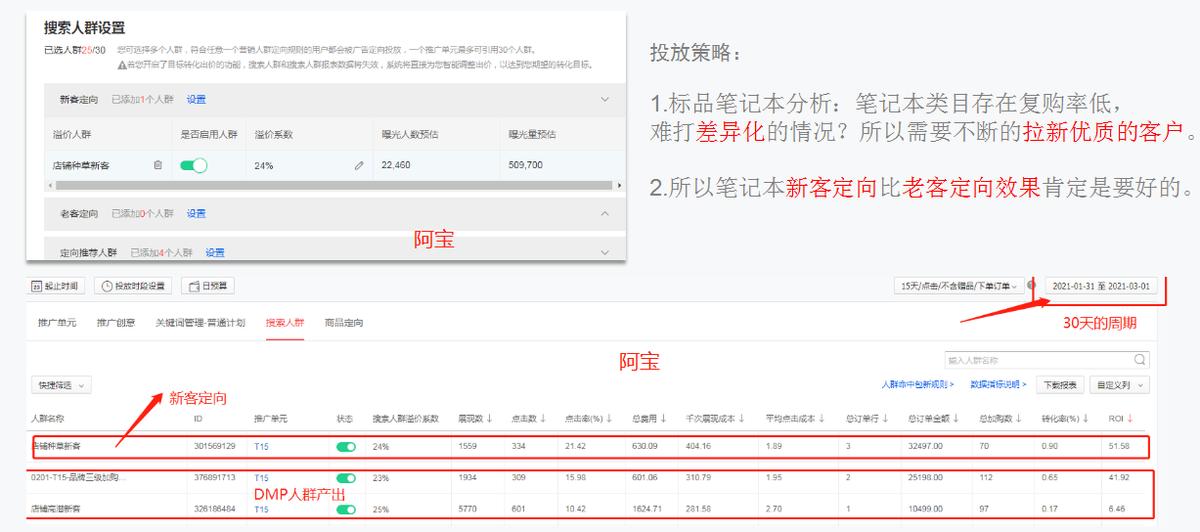Open the 数据指标说明 link

click(999, 384)
